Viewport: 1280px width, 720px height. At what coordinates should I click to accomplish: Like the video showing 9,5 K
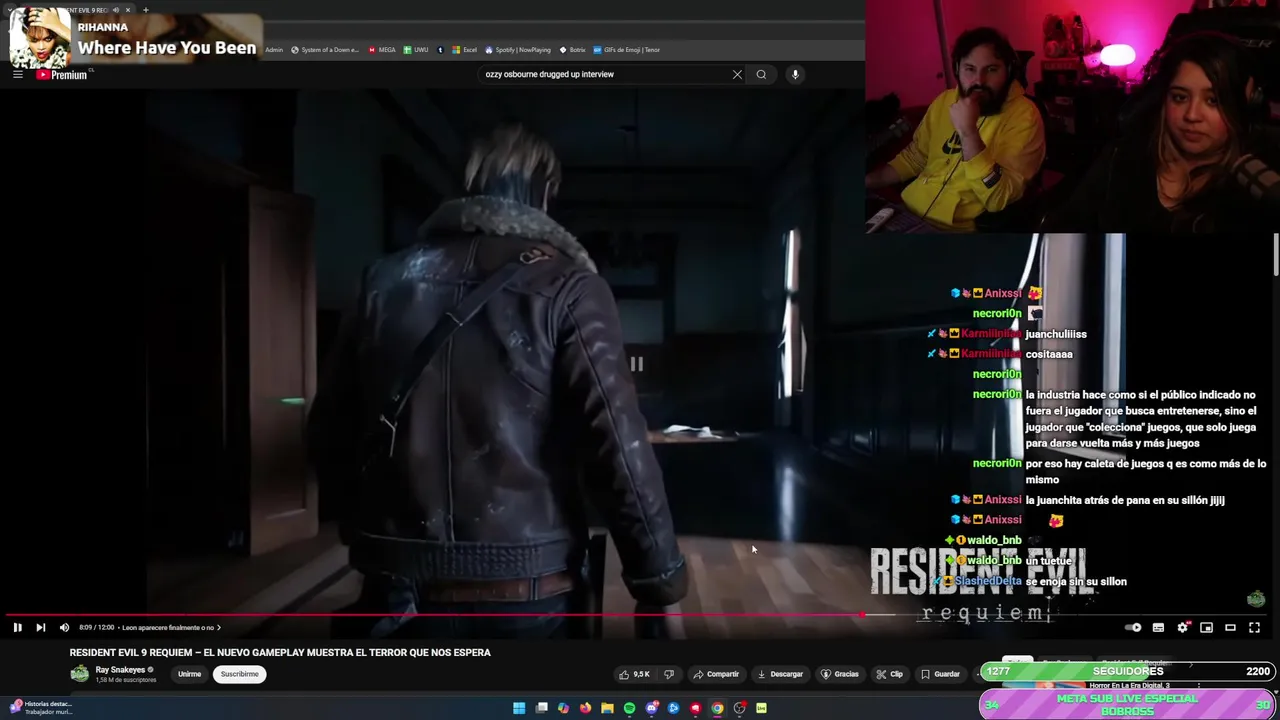pos(634,674)
